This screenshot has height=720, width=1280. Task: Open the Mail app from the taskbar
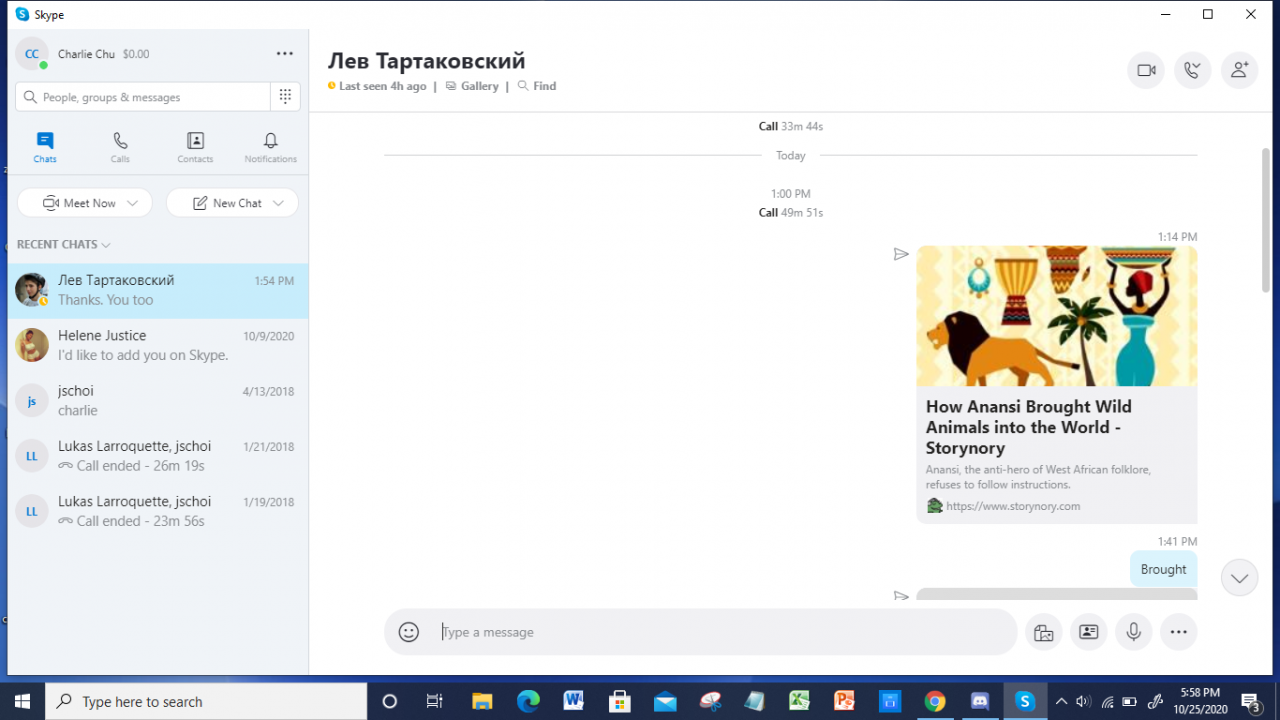click(x=664, y=701)
